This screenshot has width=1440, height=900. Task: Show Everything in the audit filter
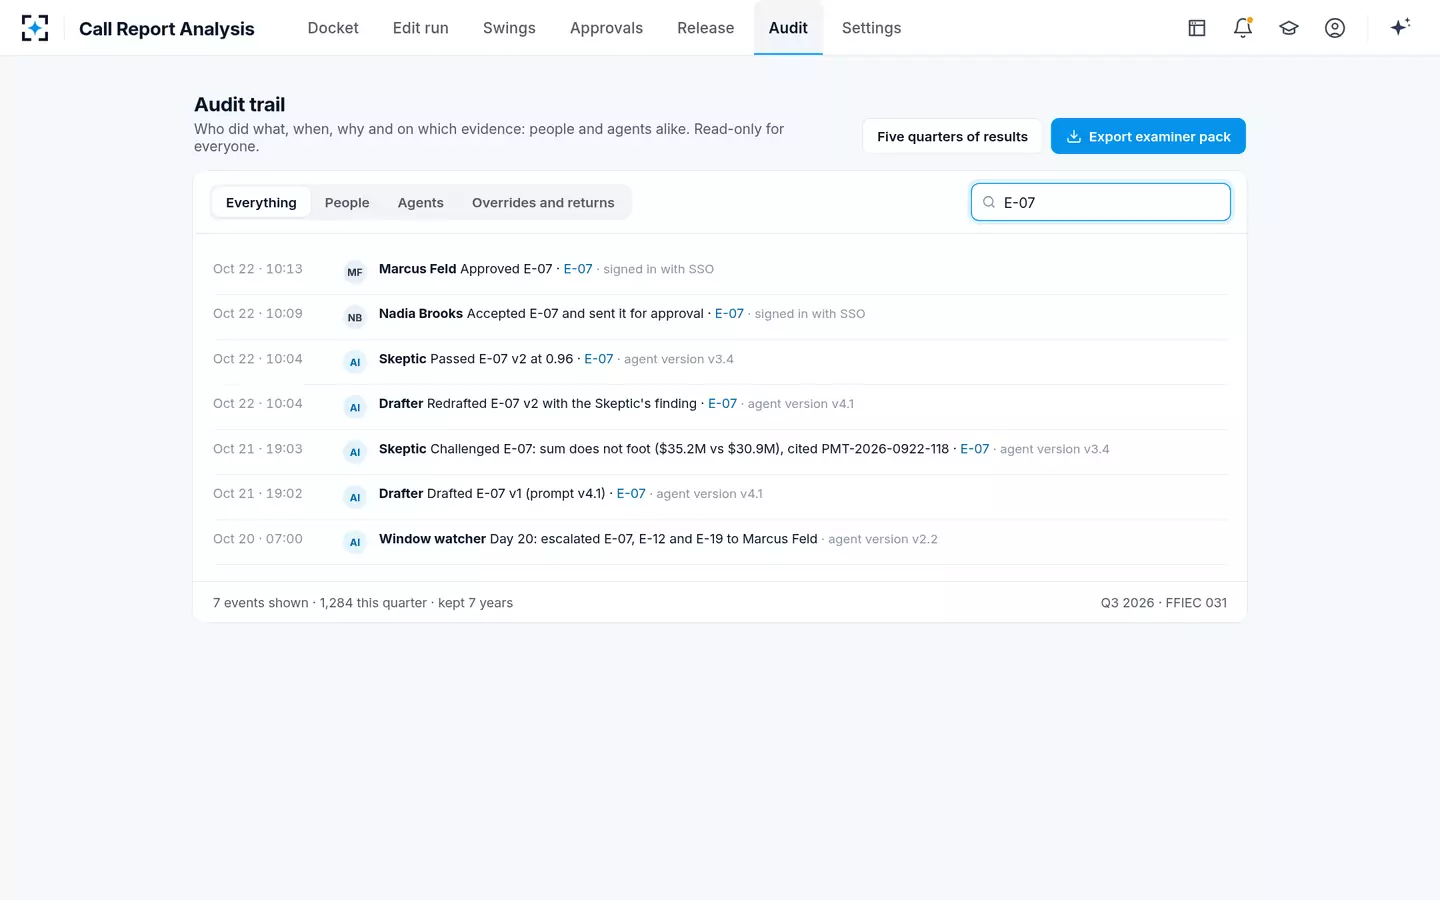pos(261,202)
